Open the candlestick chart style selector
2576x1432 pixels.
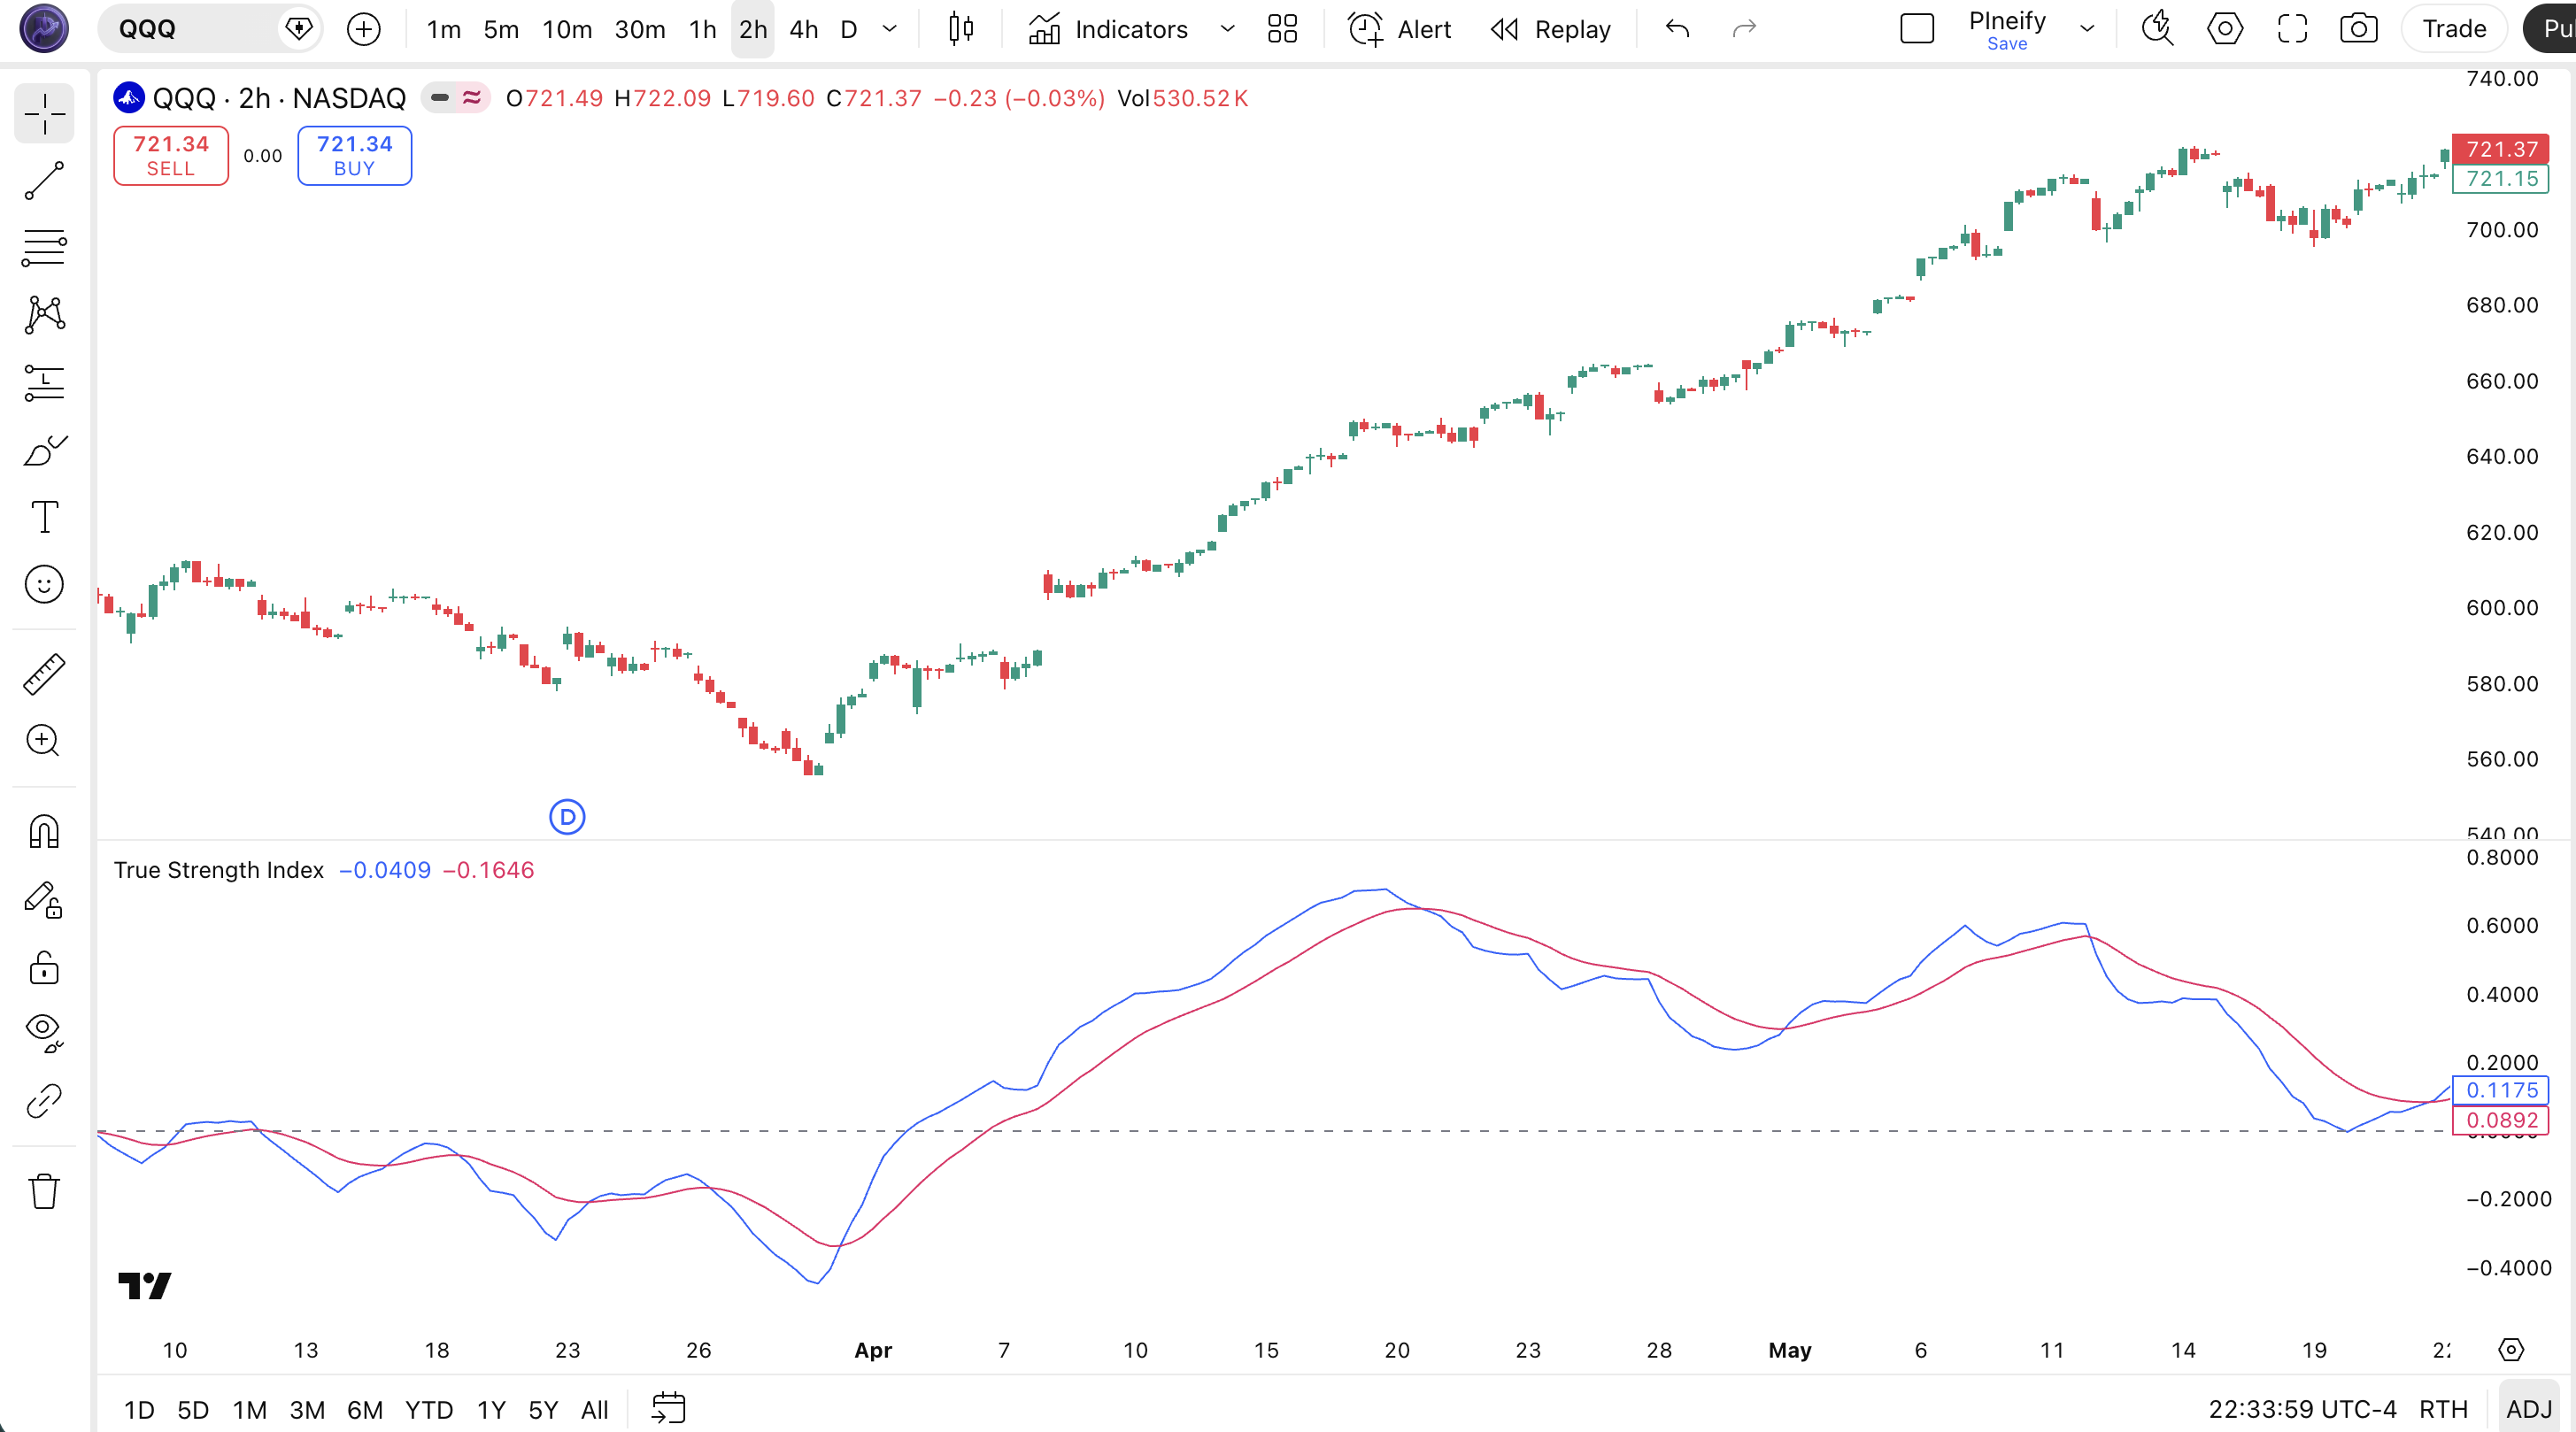[x=961, y=29]
